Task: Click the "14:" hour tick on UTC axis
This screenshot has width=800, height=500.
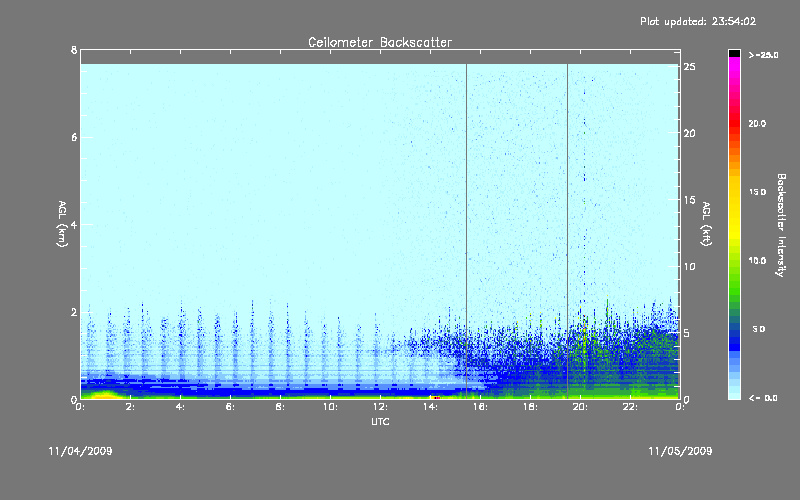Action: click(x=430, y=407)
